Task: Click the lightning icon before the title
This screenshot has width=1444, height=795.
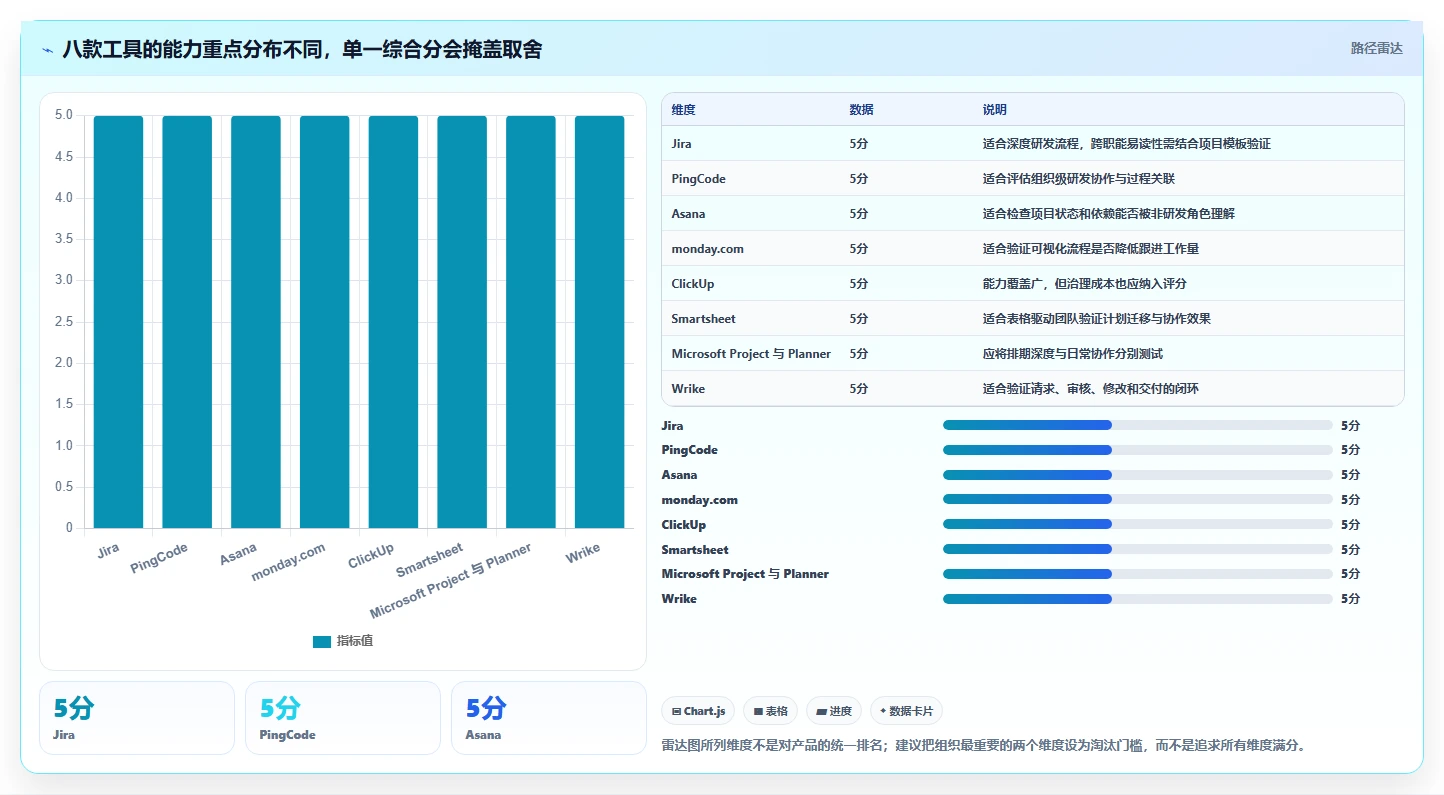Action: [48, 50]
